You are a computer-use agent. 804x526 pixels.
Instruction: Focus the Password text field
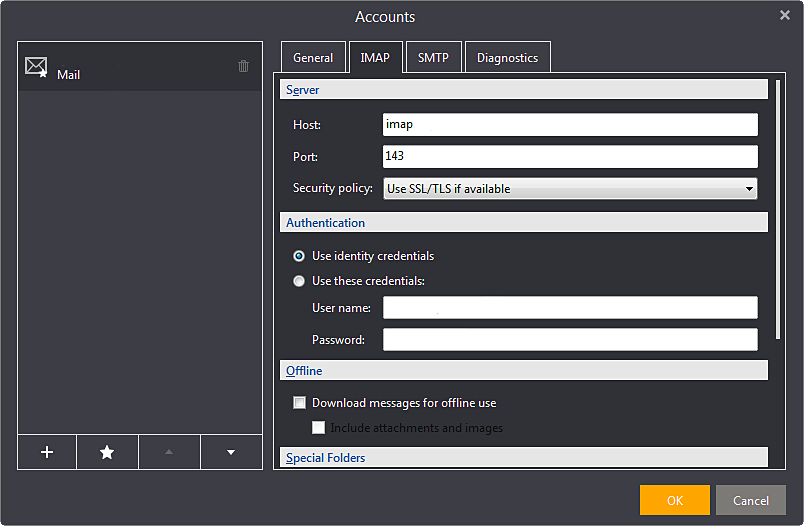click(570, 340)
